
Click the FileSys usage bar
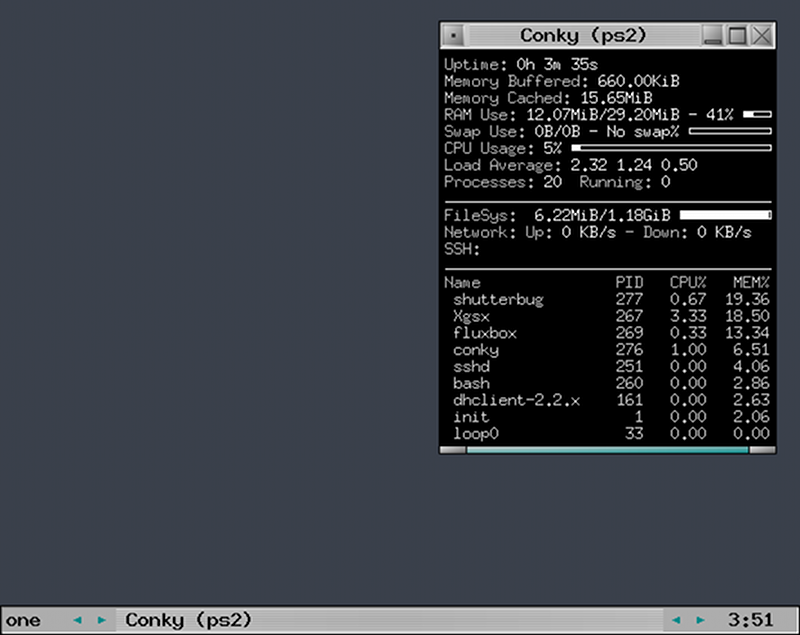[x=726, y=215]
